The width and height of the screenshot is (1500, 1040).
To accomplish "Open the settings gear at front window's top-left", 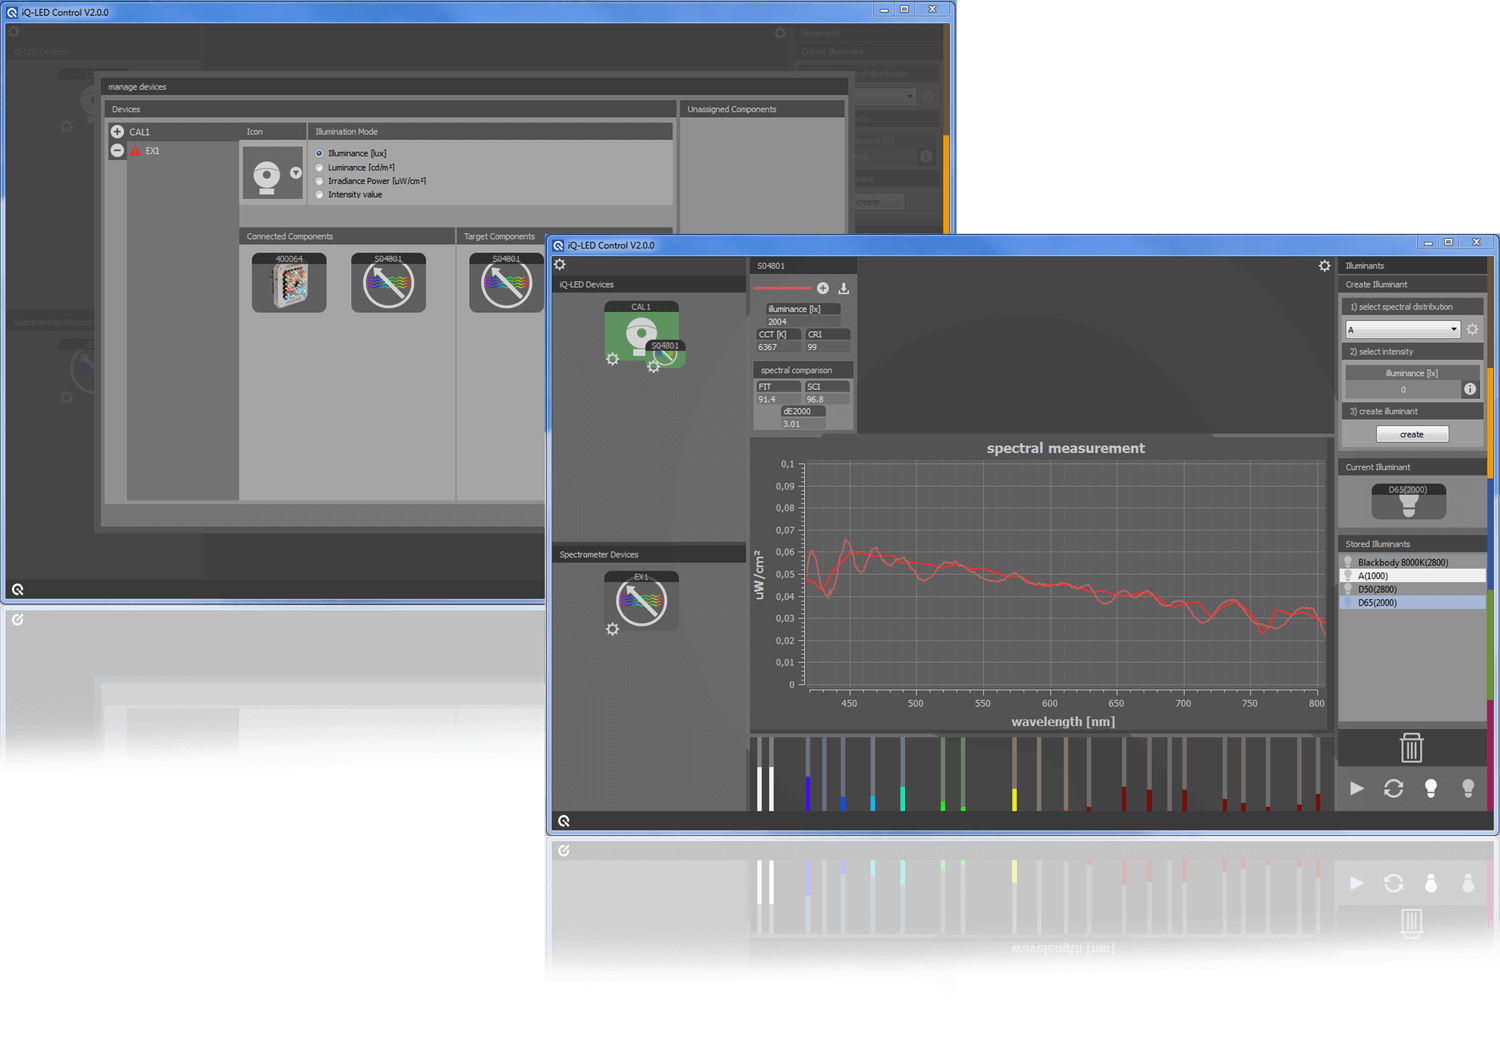I will click(x=560, y=265).
